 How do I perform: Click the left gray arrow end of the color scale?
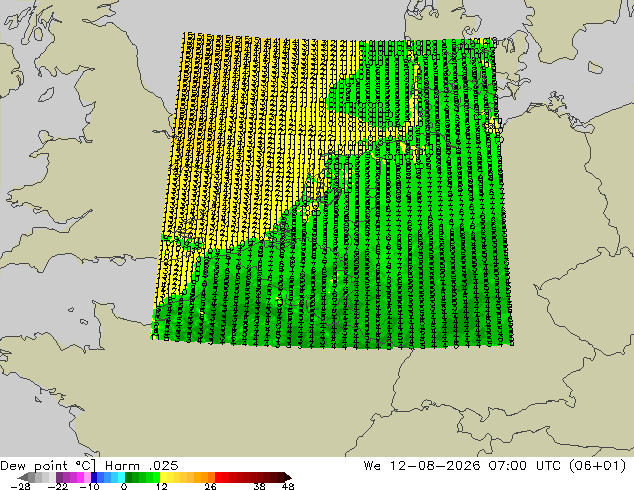[23, 477]
